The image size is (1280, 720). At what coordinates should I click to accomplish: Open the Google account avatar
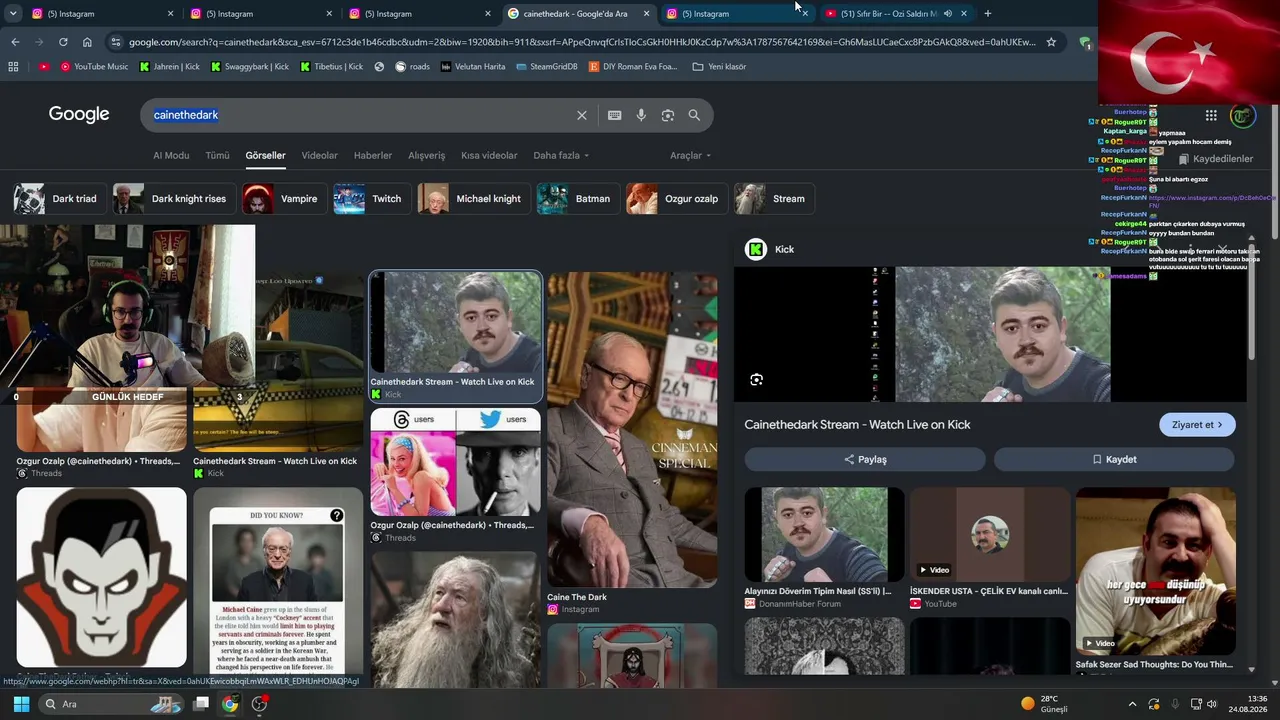coord(1243,116)
